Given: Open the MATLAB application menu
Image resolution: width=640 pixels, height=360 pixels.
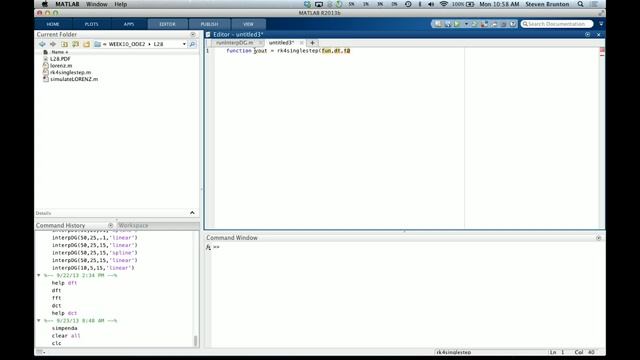Looking at the screenshot, I should pyautogui.click(x=67, y=4).
